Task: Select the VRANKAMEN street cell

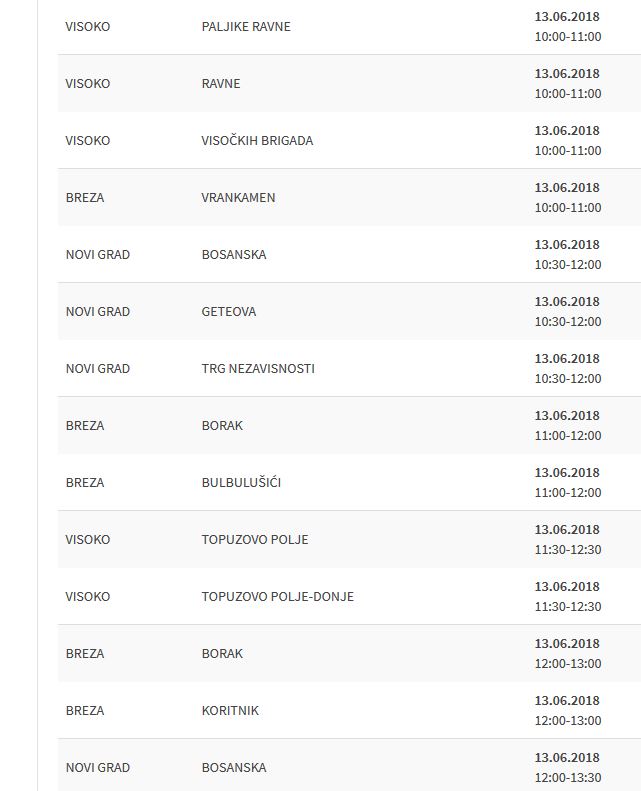Action: 238,198
